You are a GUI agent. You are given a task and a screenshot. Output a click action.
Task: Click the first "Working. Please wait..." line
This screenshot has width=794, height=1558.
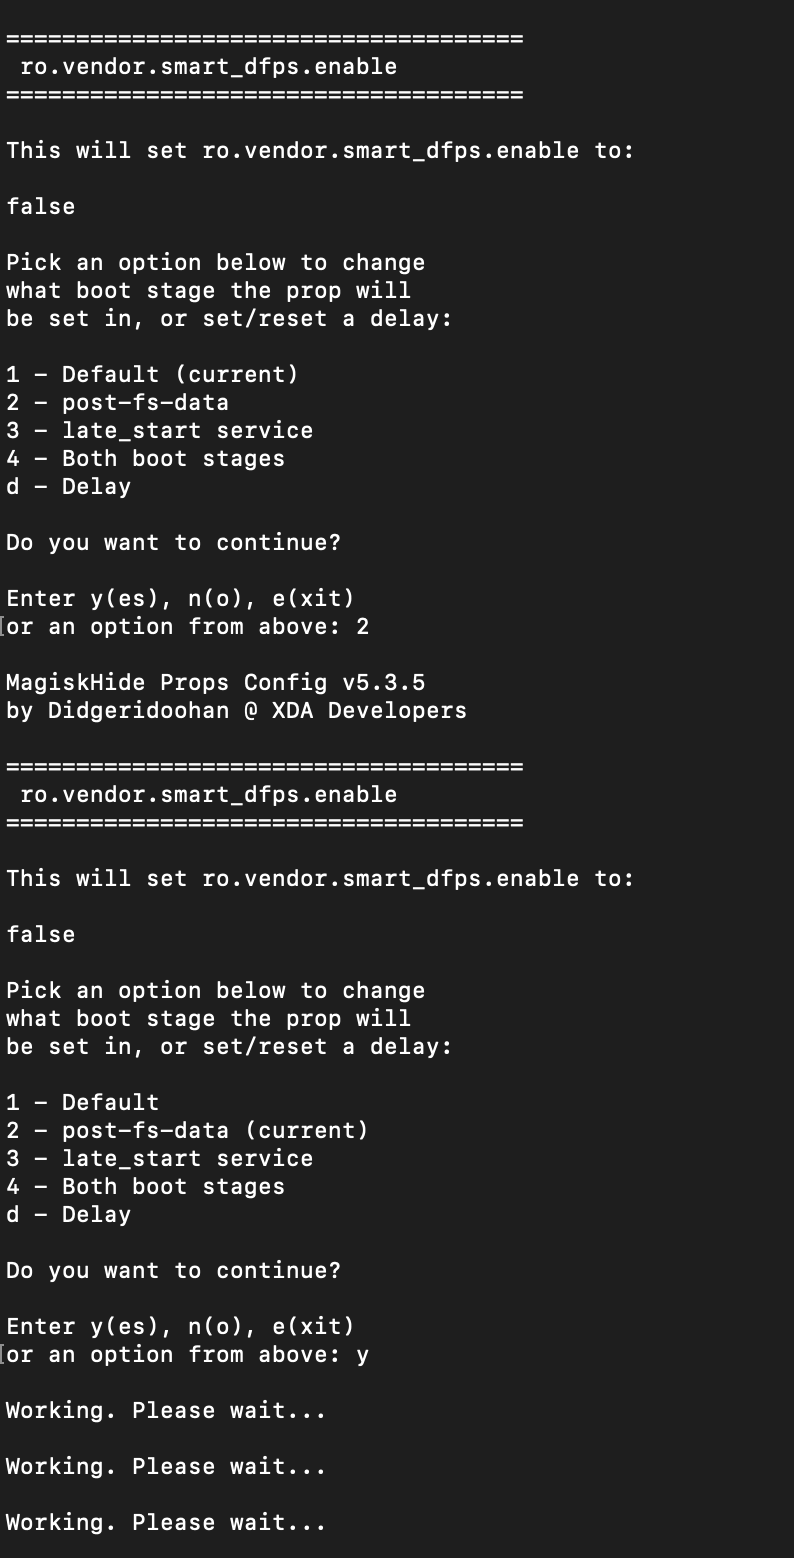click(x=166, y=1411)
